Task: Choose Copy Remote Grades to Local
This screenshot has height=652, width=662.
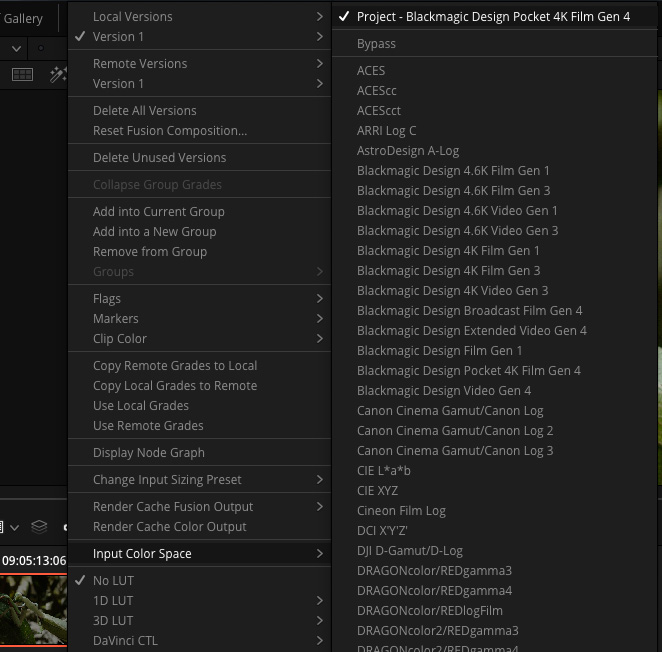Action: pos(199,366)
